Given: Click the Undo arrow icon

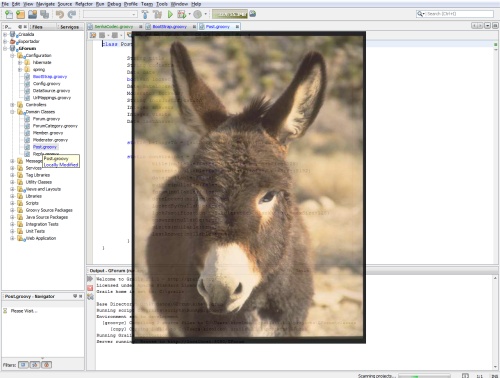Looking at the screenshot, I should point(60,14).
